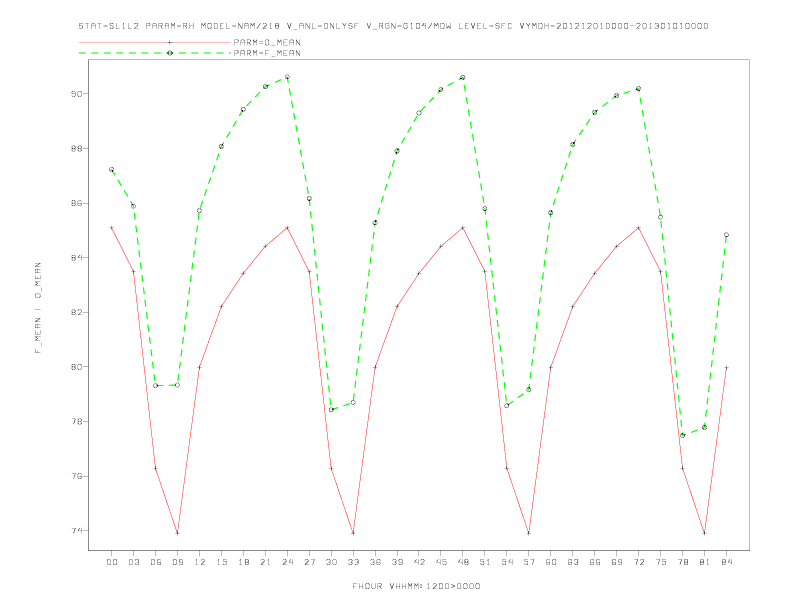The image size is (792, 612).
Task: Click the x-axis tick label 06
Action: point(156,562)
